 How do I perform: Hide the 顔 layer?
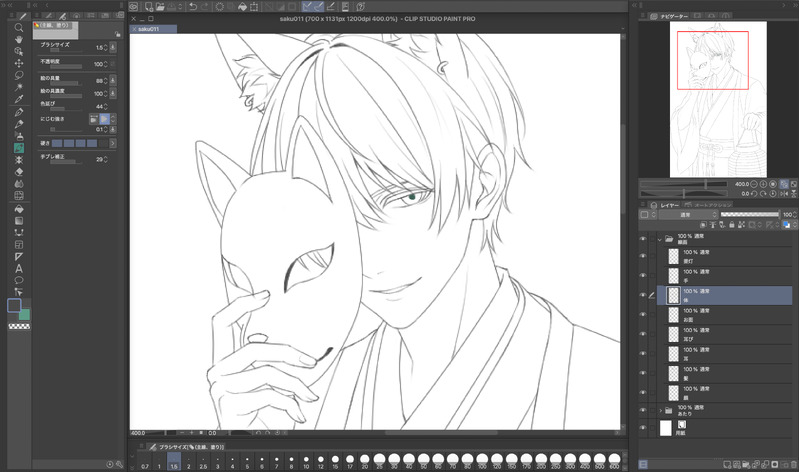643,392
